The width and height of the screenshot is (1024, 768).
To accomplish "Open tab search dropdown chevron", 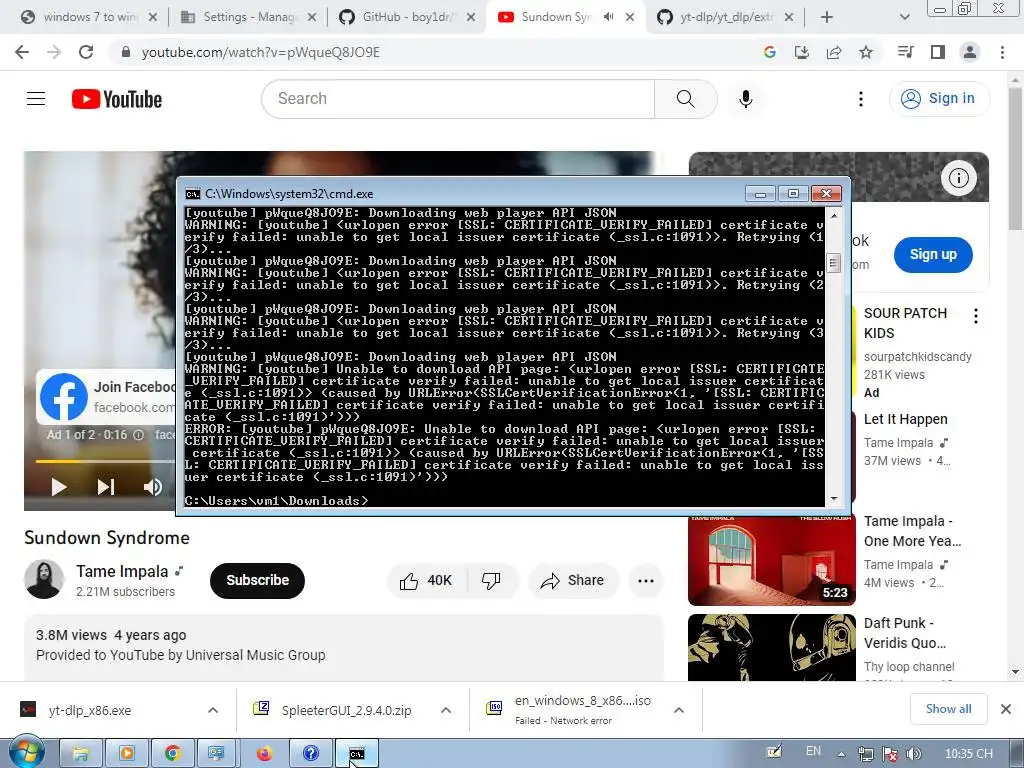I will tap(904, 17).
